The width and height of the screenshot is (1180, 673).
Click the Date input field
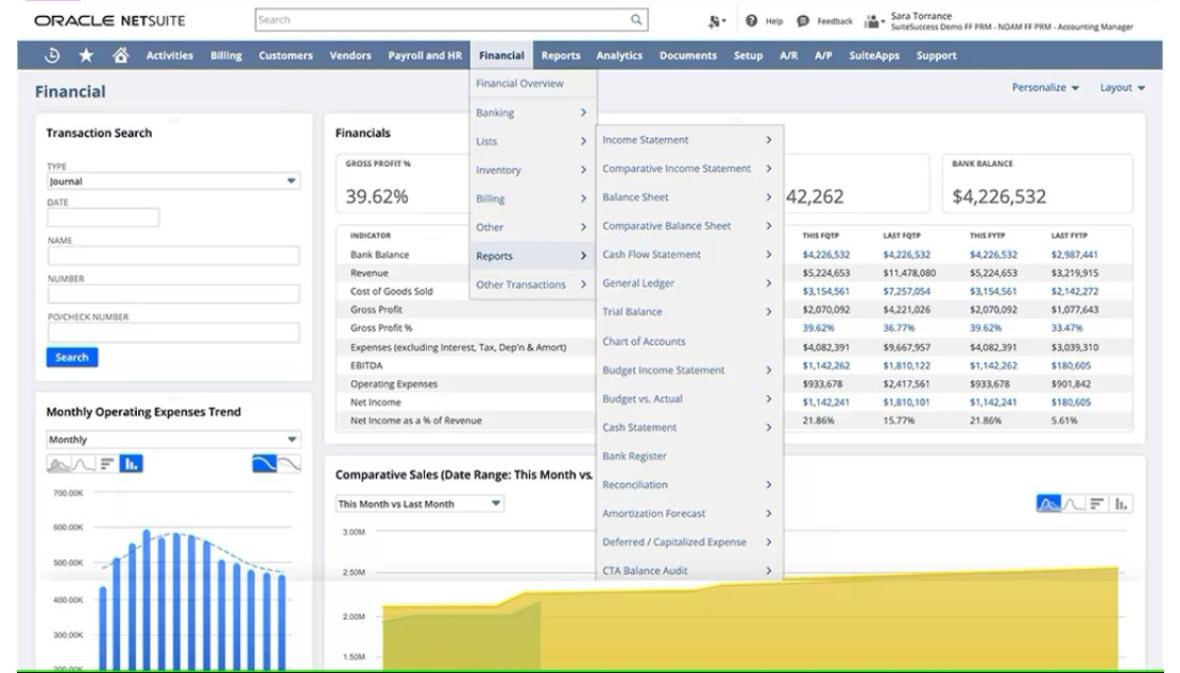click(103, 218)
